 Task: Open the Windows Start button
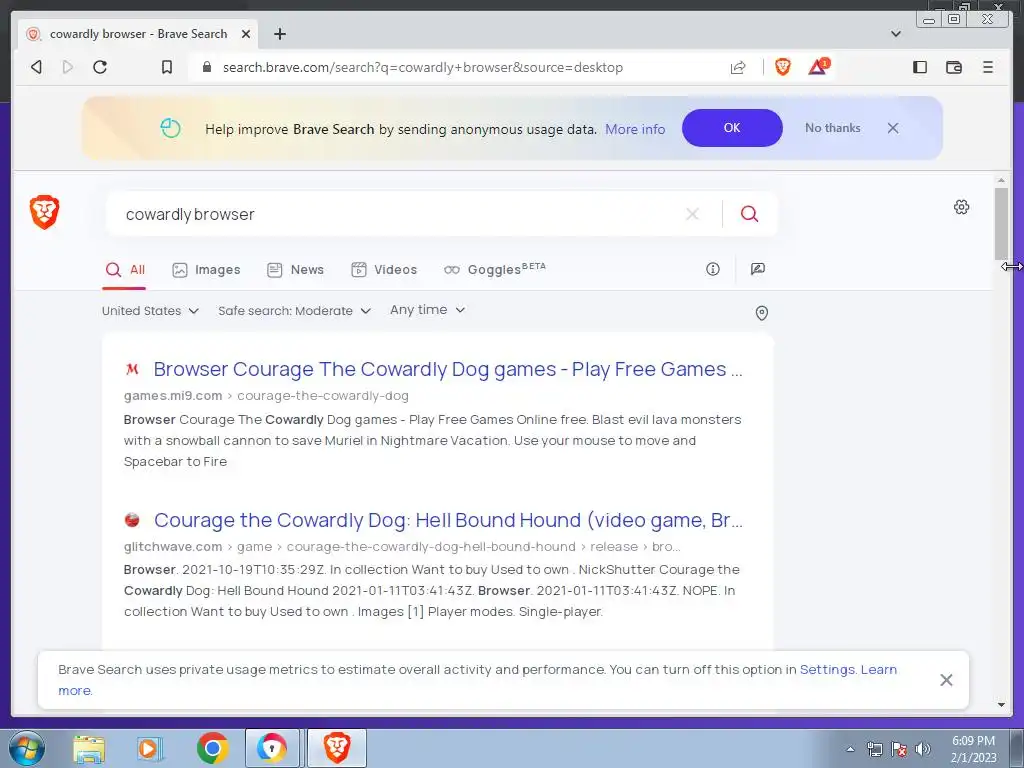(x=27, y=748)
